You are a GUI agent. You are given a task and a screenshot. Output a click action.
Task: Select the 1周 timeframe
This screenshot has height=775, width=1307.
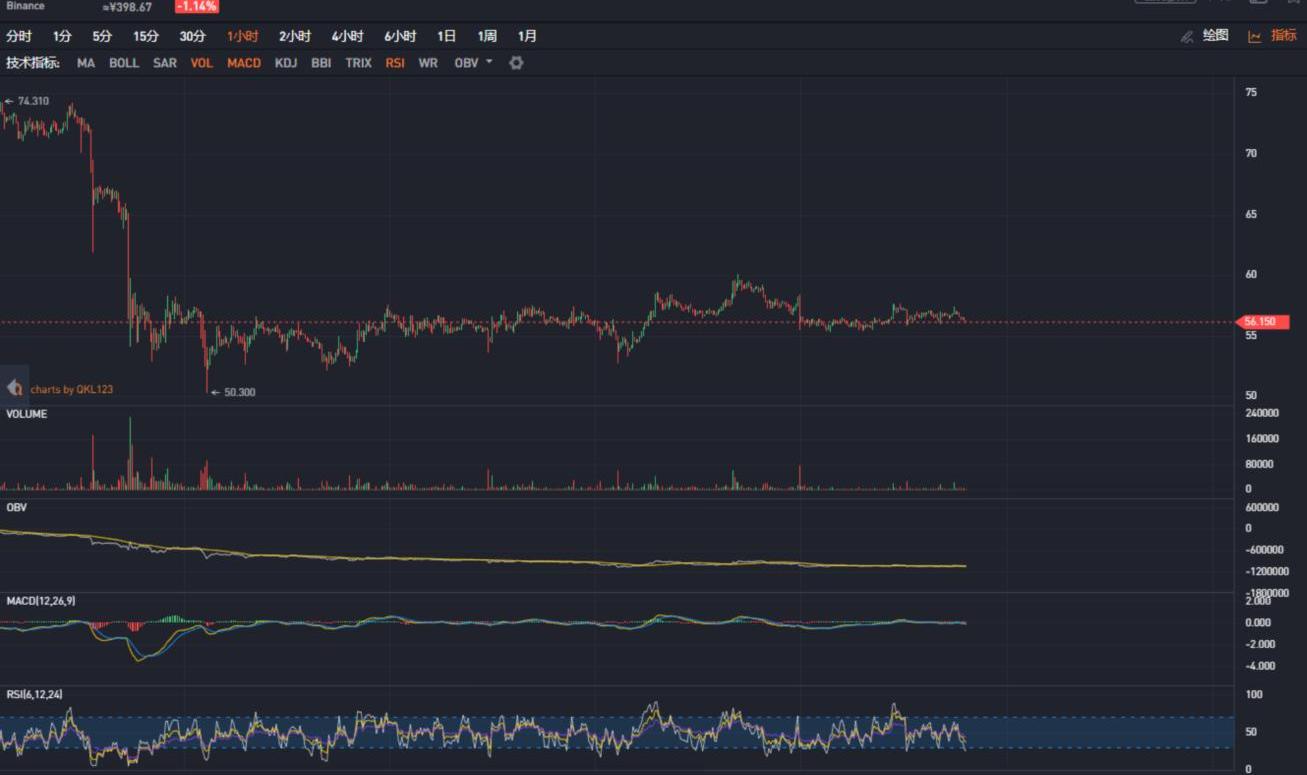487,36
